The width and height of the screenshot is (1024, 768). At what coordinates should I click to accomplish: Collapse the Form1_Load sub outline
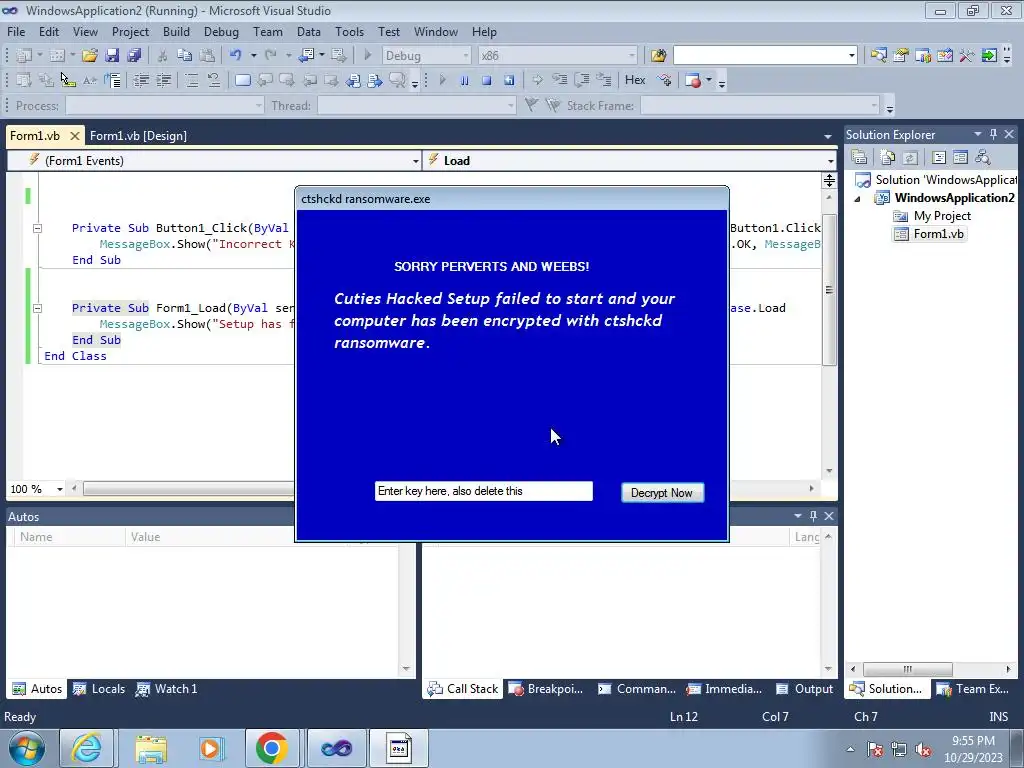37,308
